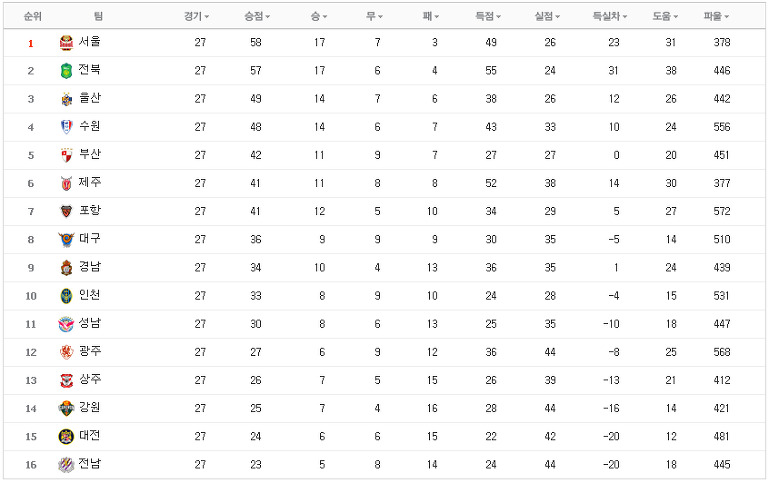Click the 대구 team crest icon
Screen dimensions: 769x483
pos(66,239)
